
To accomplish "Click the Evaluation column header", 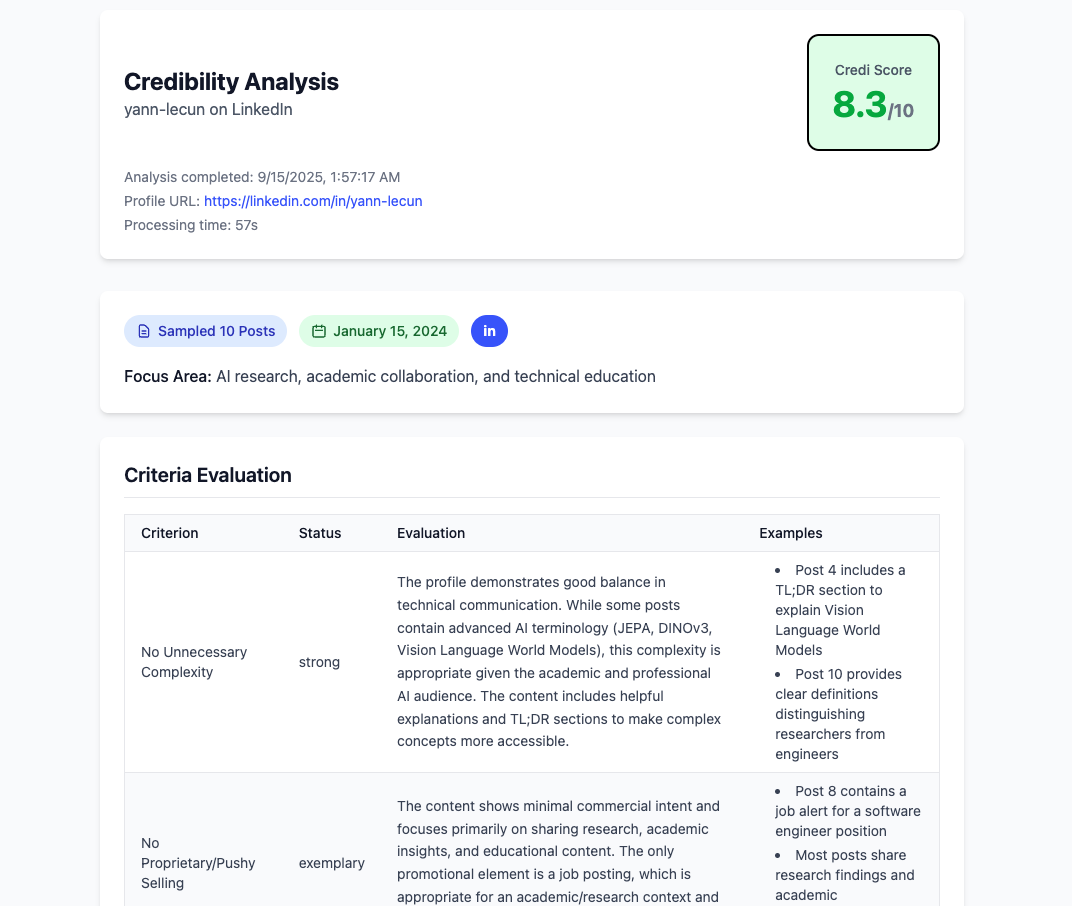I will click(x=431, y=533).
